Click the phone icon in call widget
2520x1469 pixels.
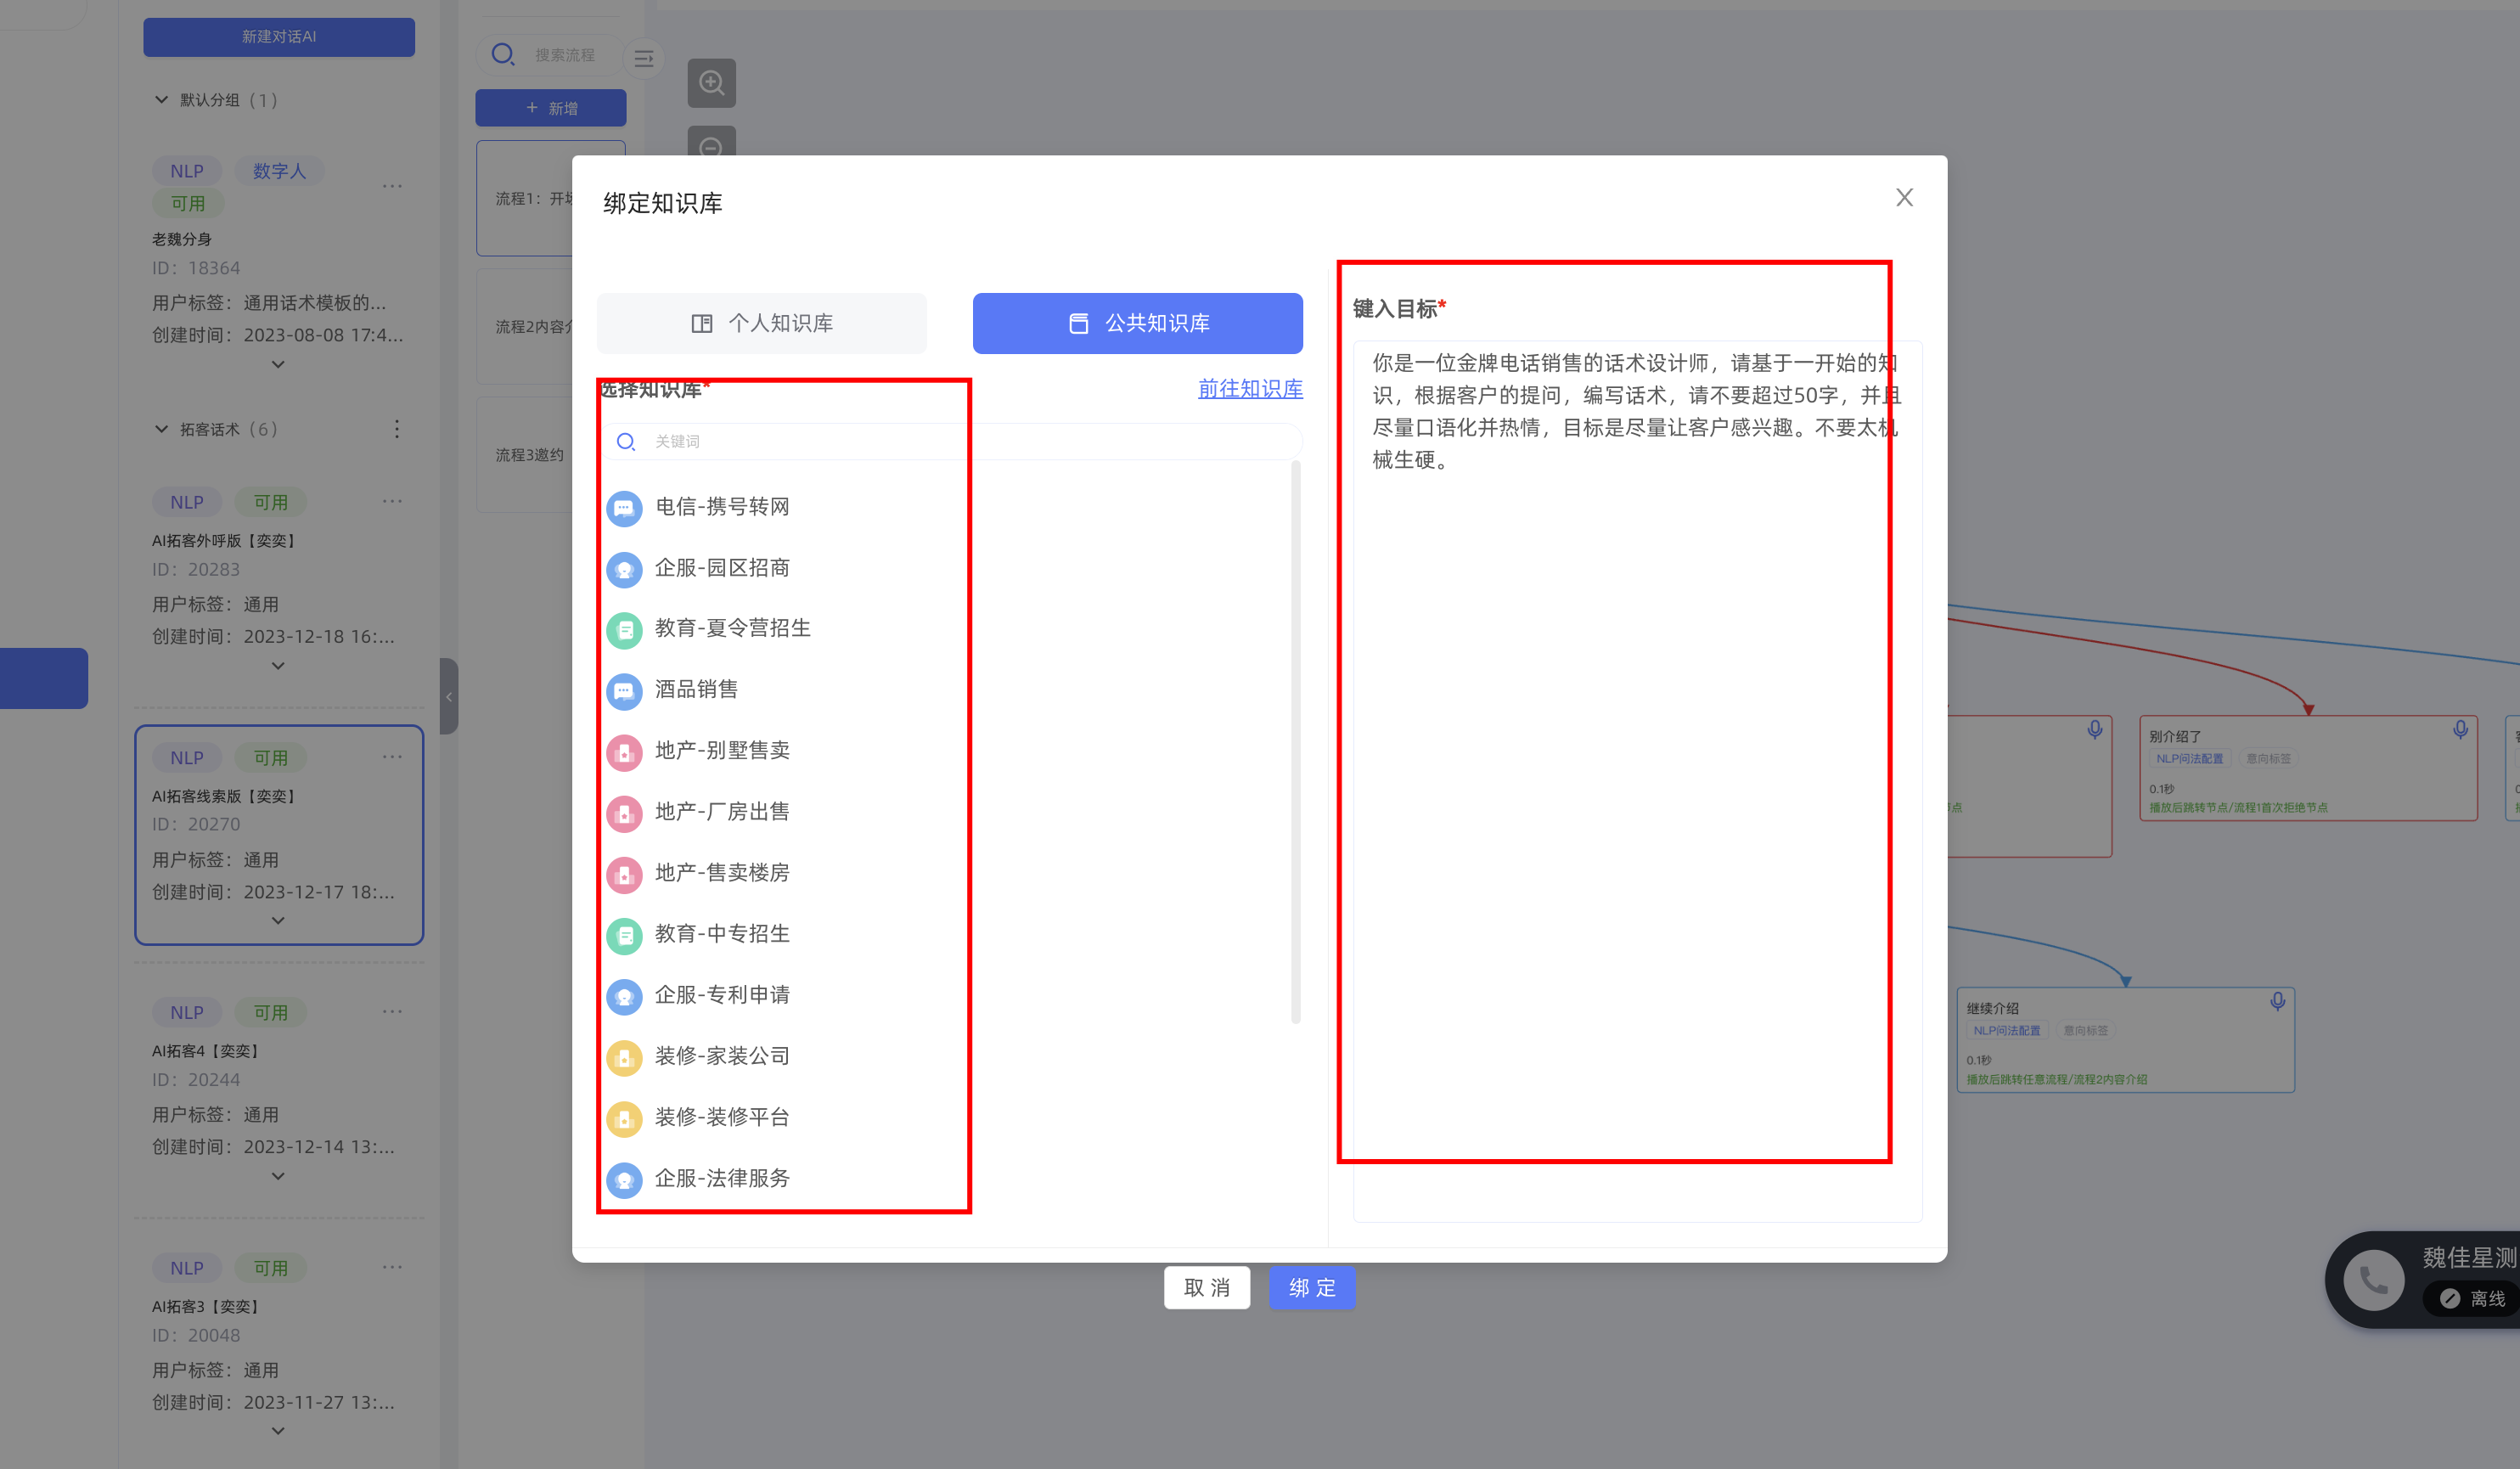2374,1279
